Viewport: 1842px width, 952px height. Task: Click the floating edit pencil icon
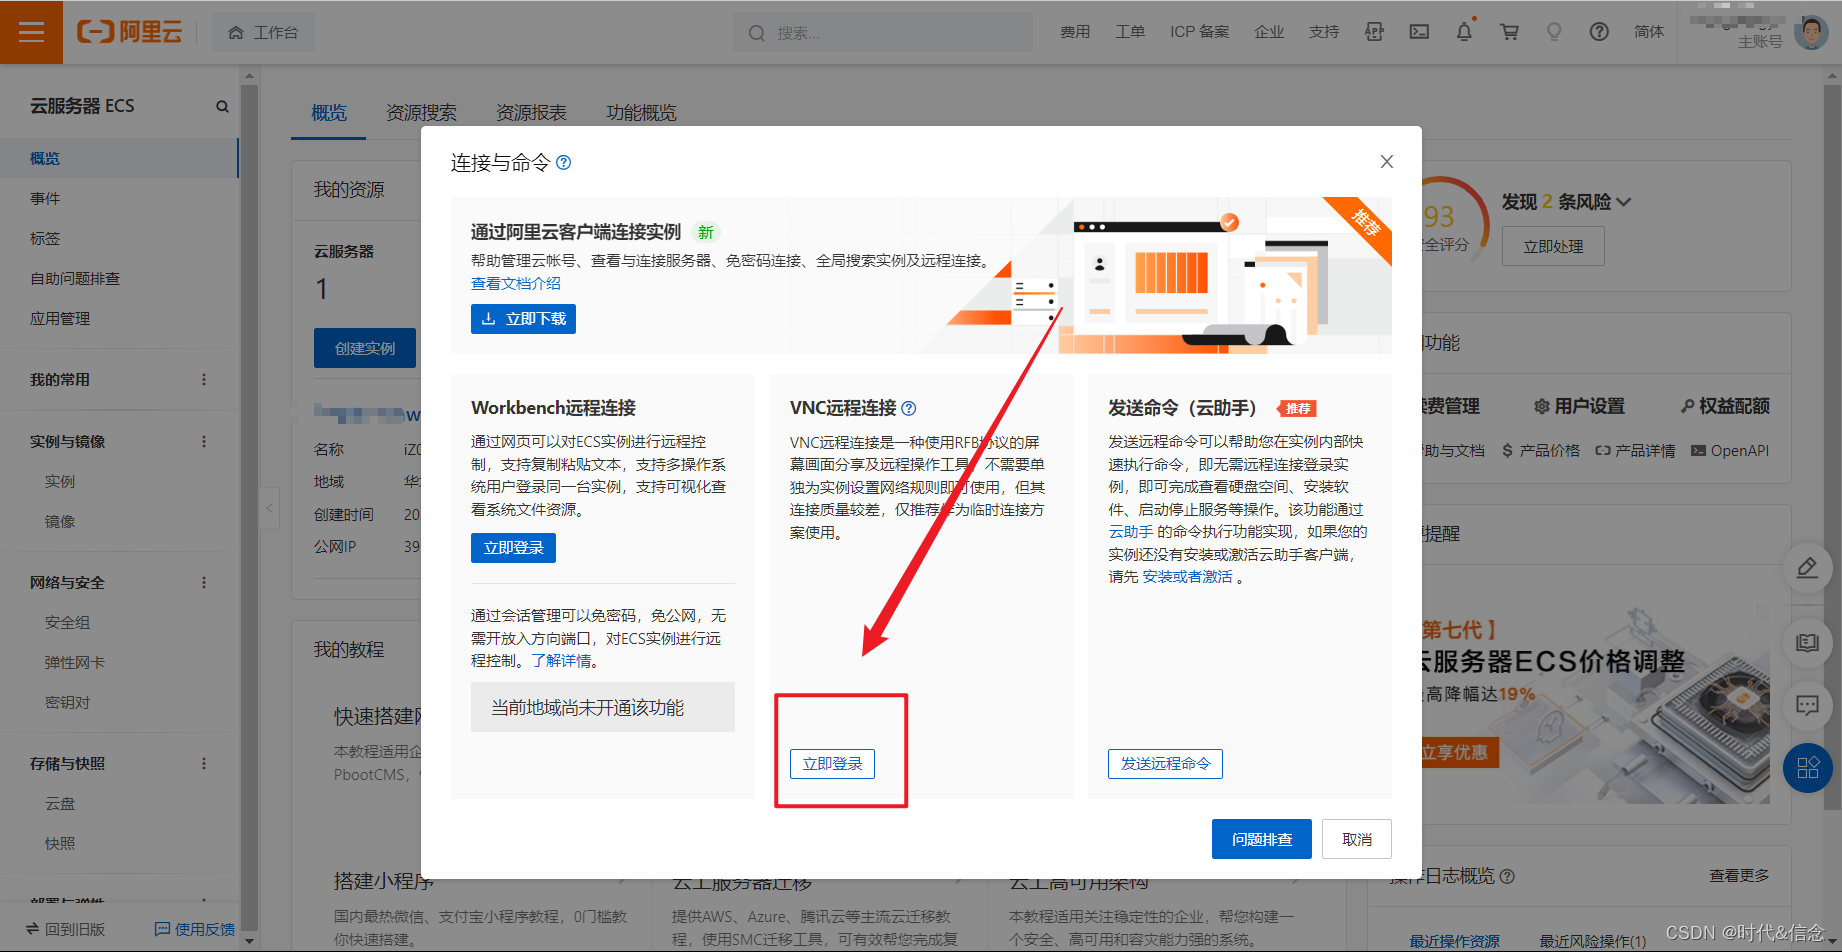[1808, 569]
